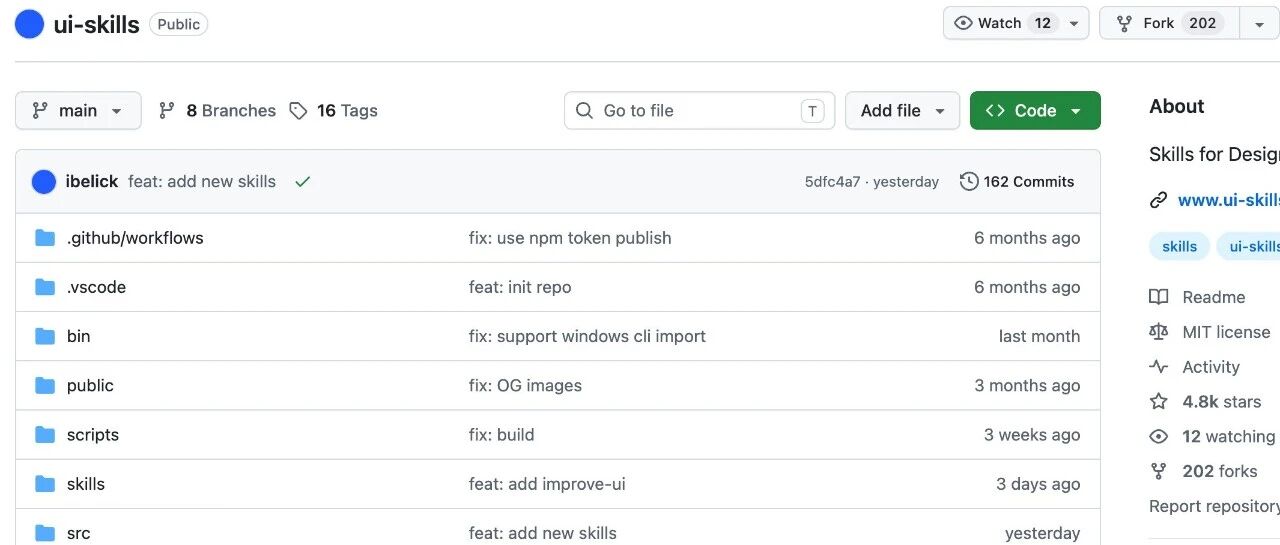Viewport: 1280px width, 545px height.
Task: Click the folder icon for skills
Action: coord(45,484)
